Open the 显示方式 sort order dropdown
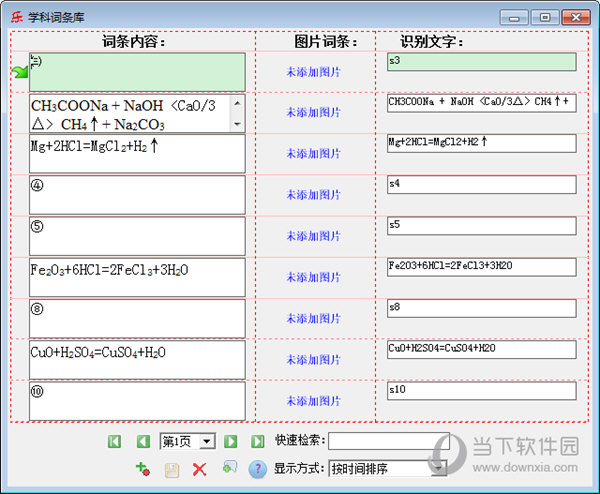600x494 pixels. coord(439,468)
